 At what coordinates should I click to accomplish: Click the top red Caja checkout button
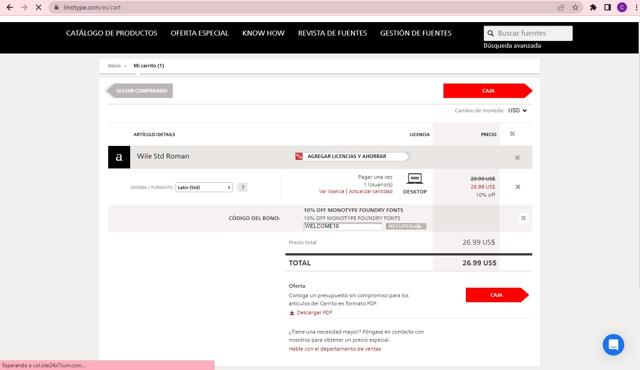pyautogui.click(x=488, y=91)
